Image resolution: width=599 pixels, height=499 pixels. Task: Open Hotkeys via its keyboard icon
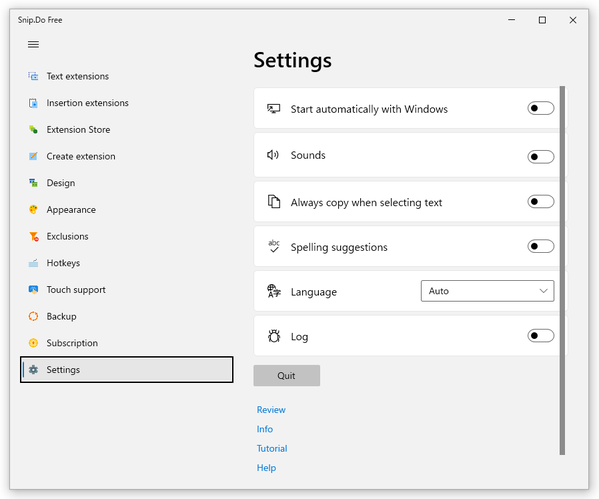point(33,263)
